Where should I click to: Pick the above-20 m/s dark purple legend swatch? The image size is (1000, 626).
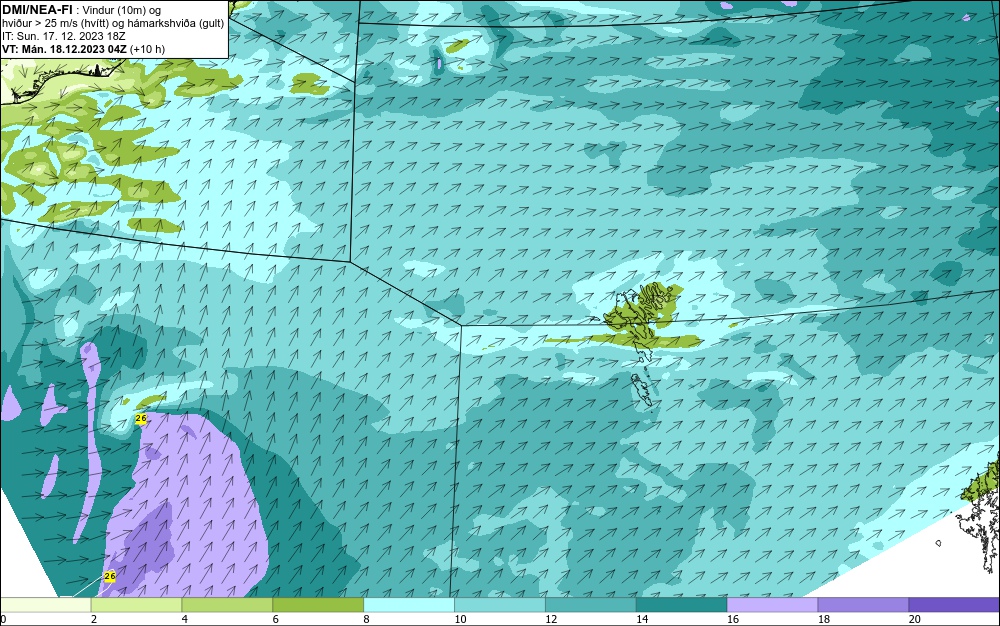coord(954,605)
